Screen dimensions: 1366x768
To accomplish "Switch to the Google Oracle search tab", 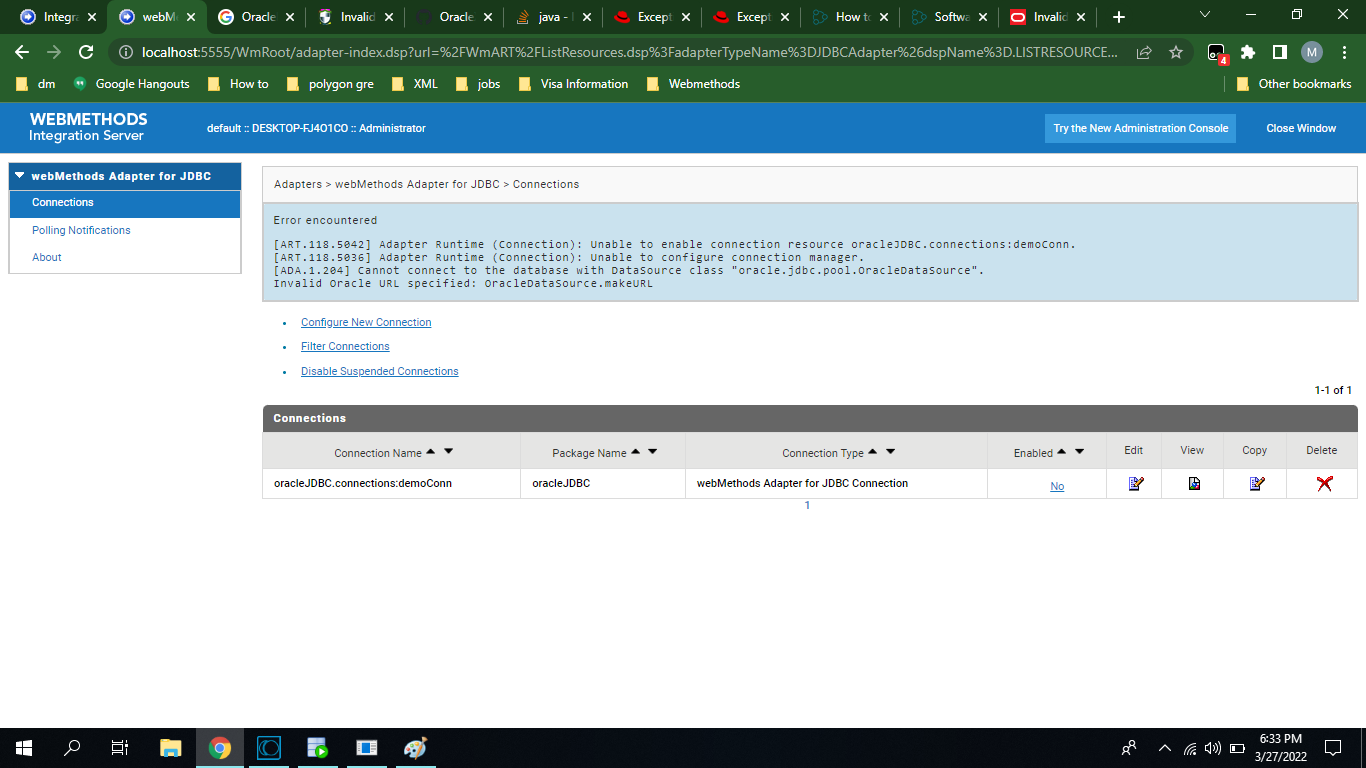I will [x=255, y=17].
